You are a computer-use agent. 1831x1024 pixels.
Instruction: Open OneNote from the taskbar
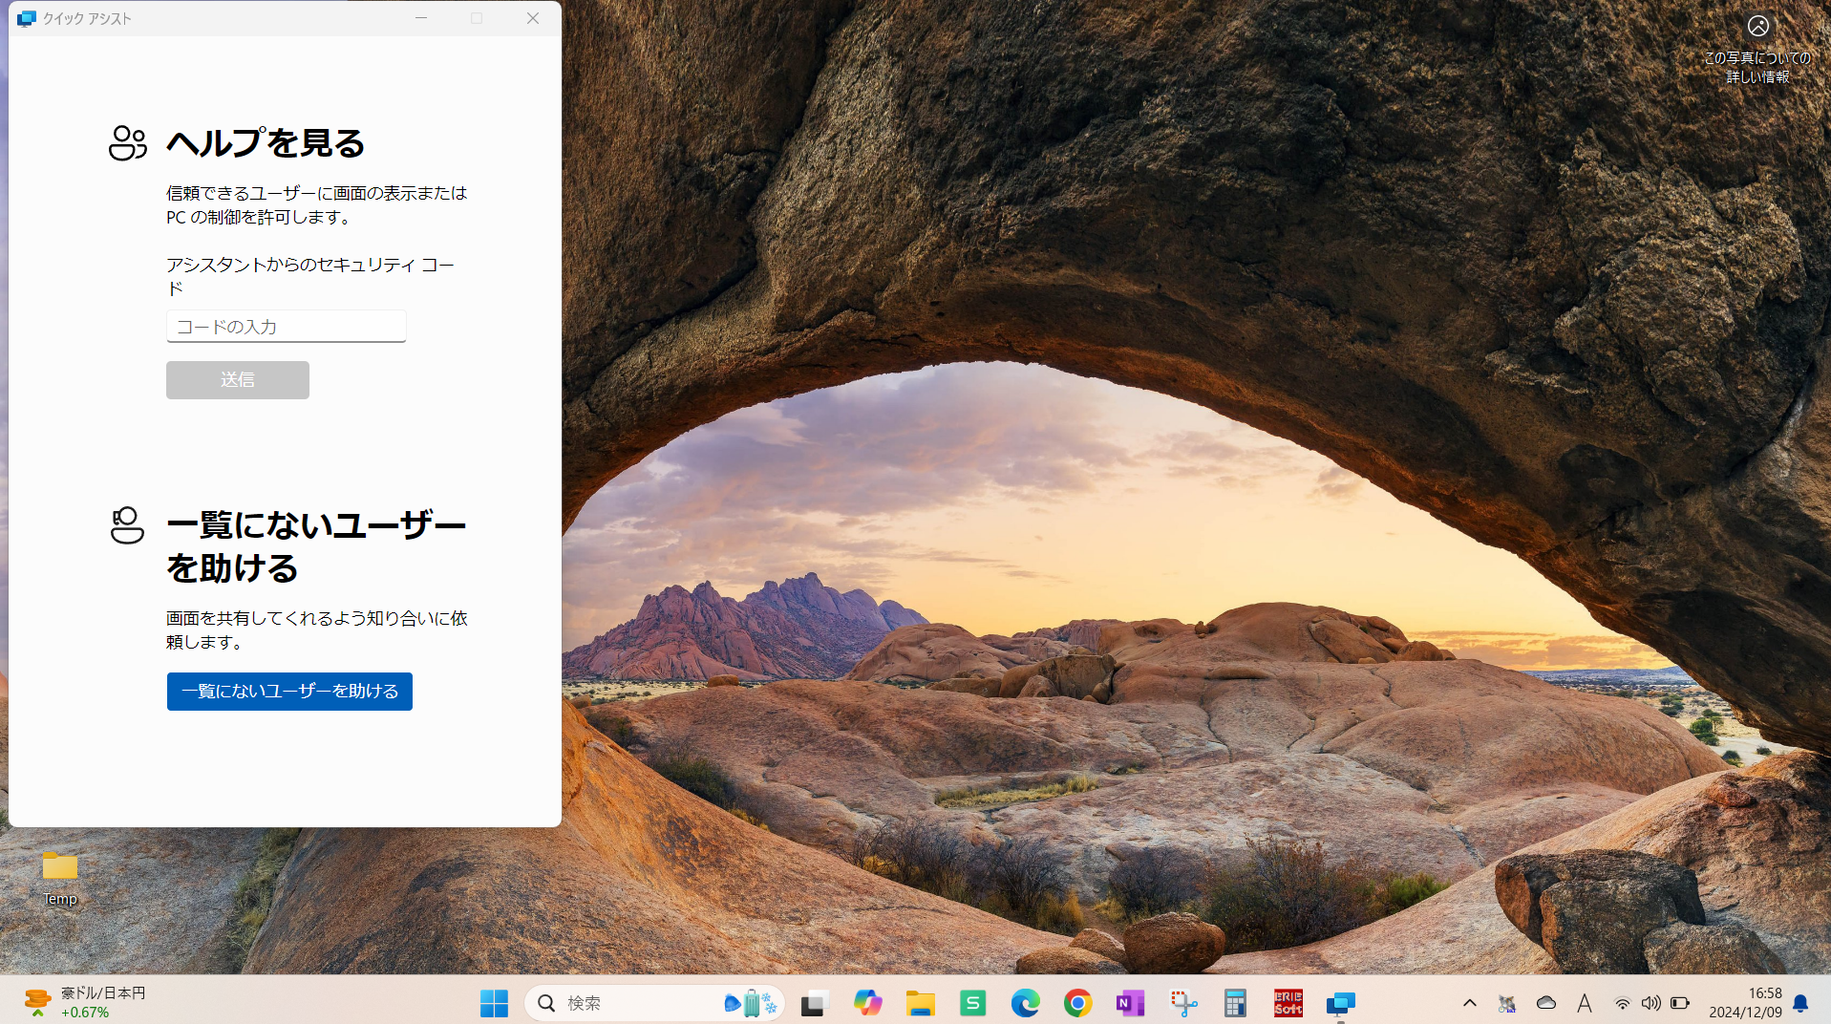pyautogui.click(x=1130, y=1002)
